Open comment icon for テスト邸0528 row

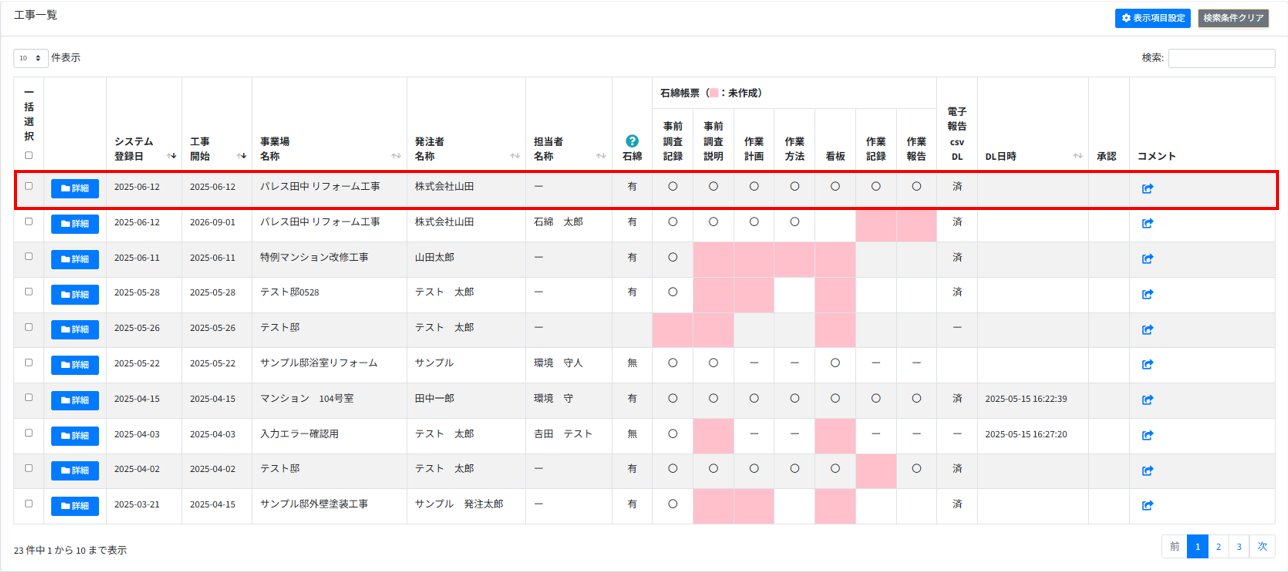point(1147,294)
